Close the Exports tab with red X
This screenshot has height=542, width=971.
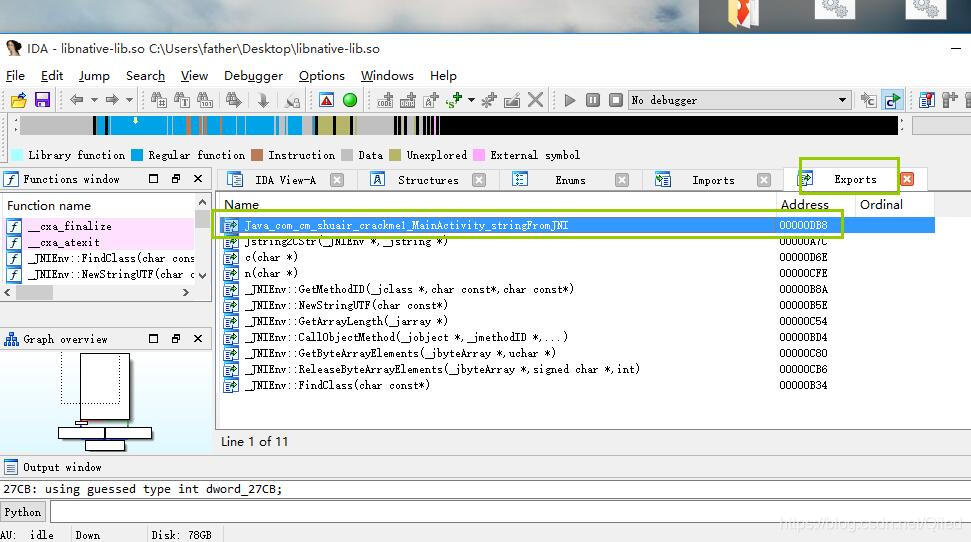907,179
